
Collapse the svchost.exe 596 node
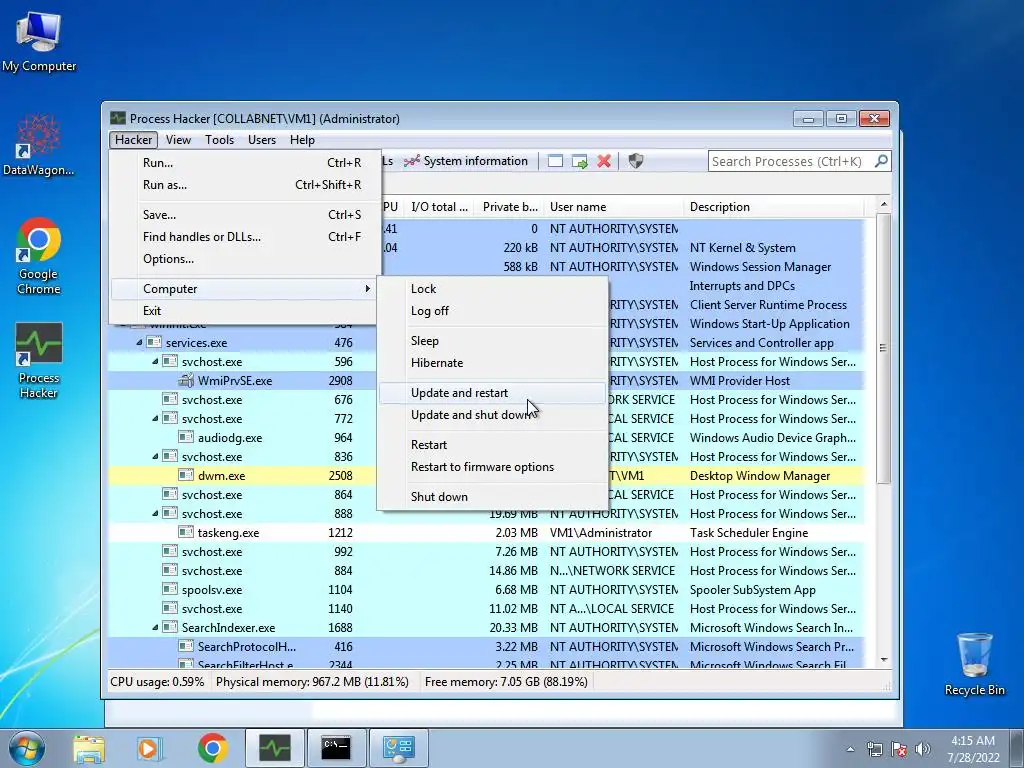[155, 362]
